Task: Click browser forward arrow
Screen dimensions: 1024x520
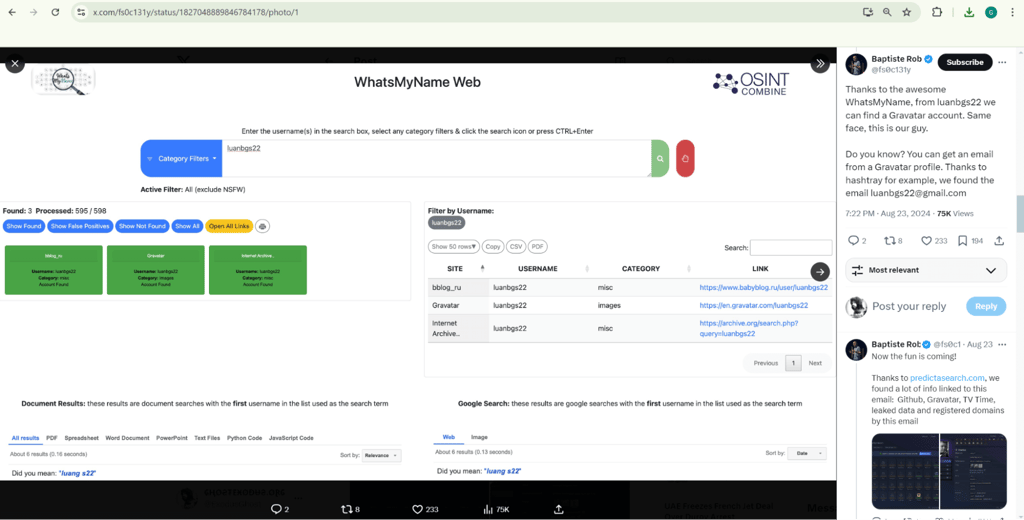Action: pyautogui.click(x=34, y=12)
